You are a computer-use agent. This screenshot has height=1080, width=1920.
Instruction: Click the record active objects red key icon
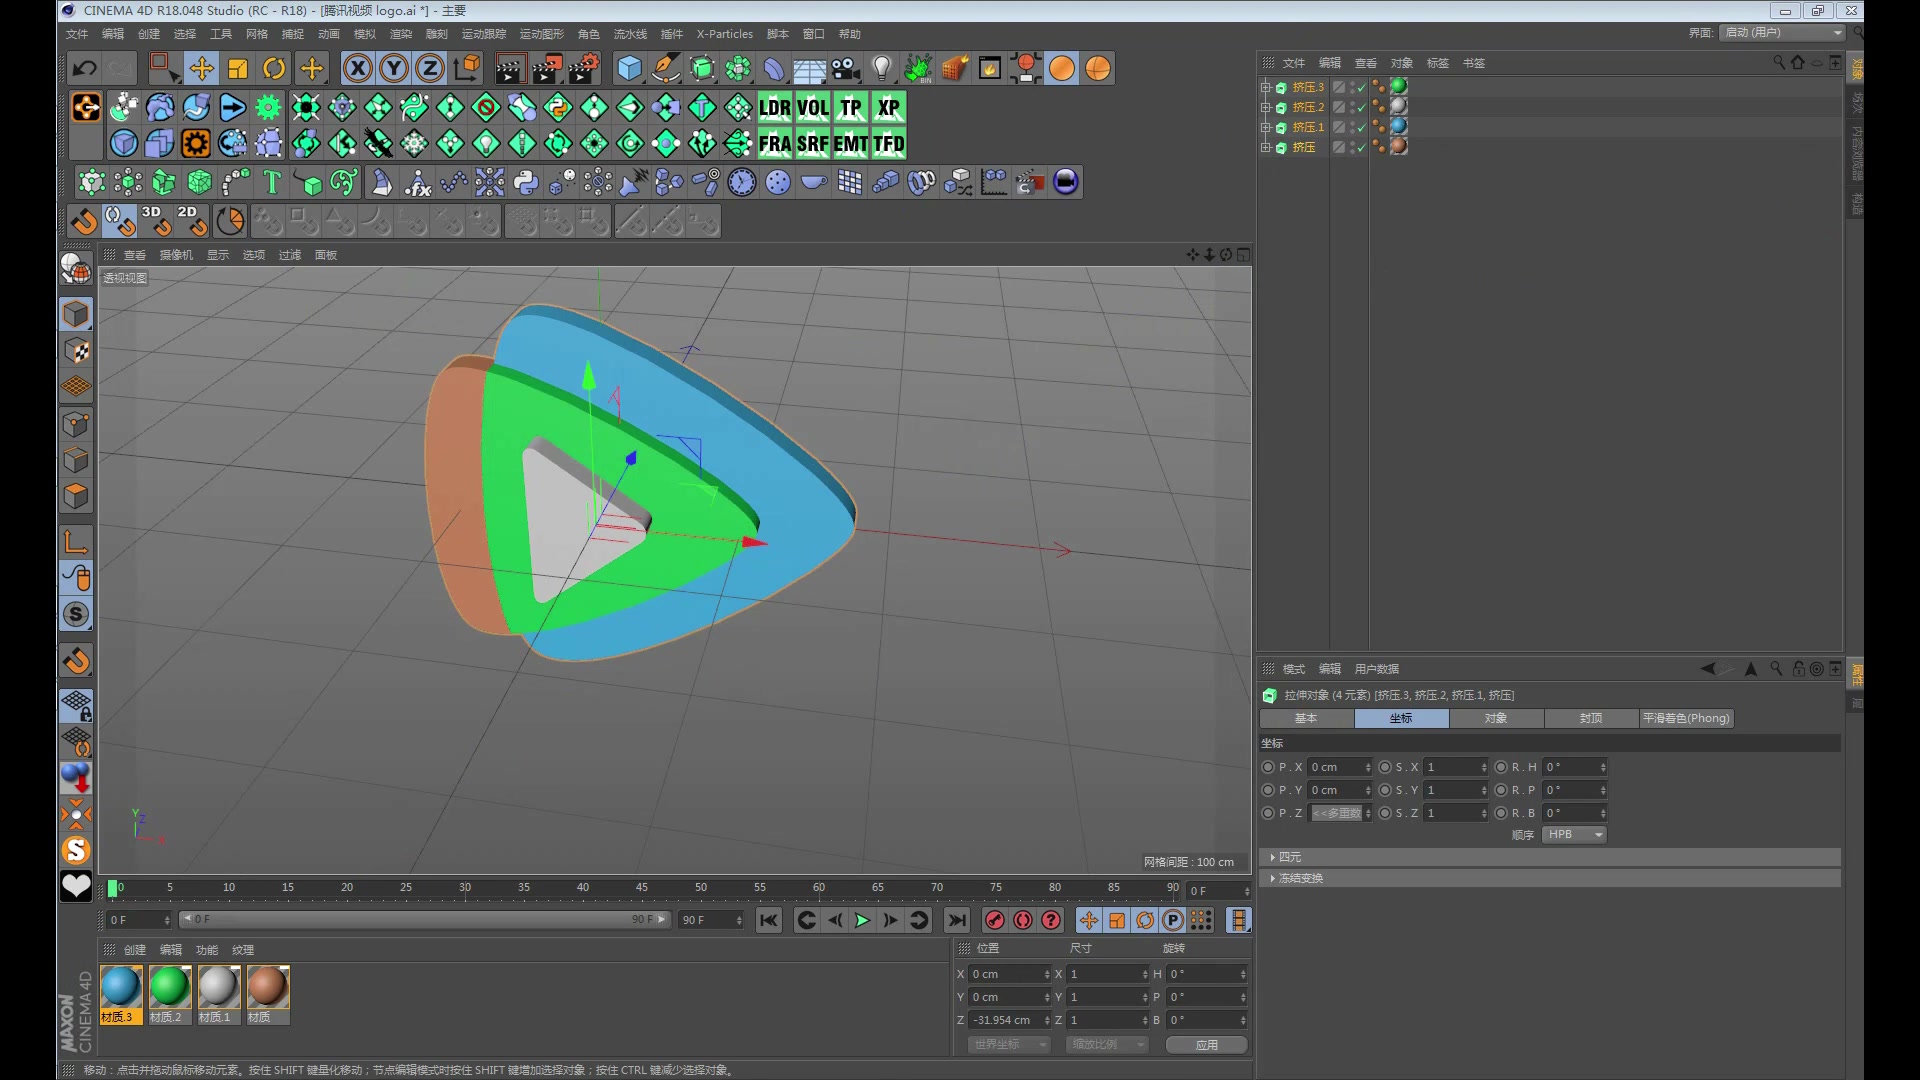pos(995,920)
